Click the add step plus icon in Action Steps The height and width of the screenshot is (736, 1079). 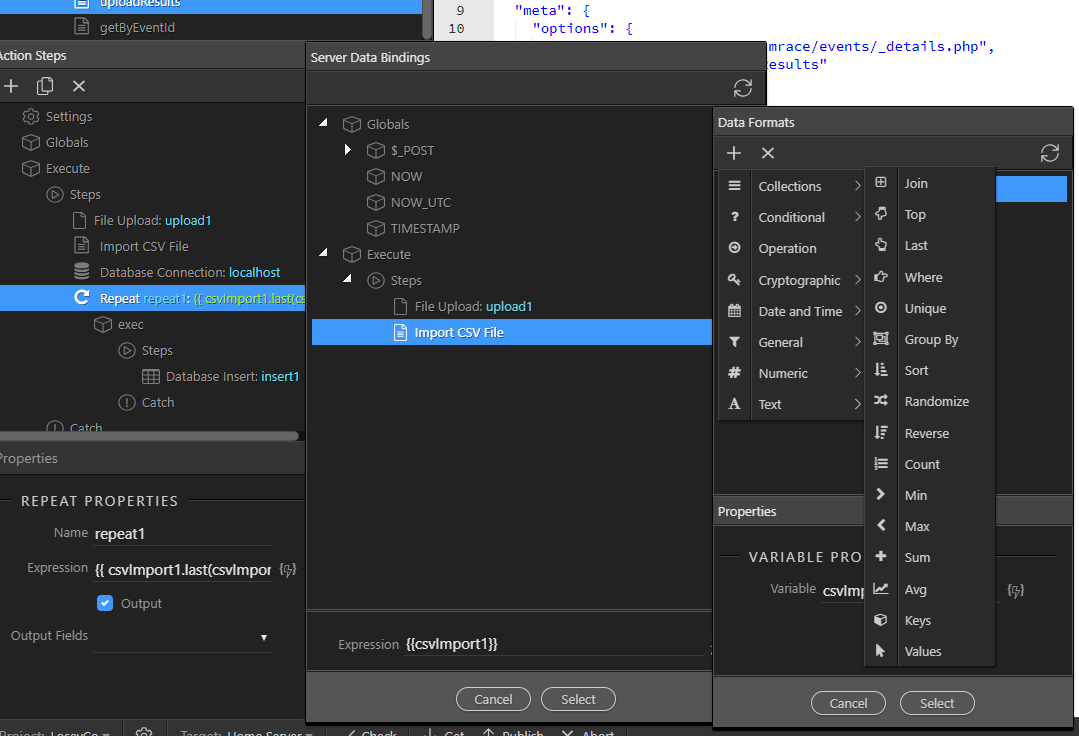click(12, 87)
